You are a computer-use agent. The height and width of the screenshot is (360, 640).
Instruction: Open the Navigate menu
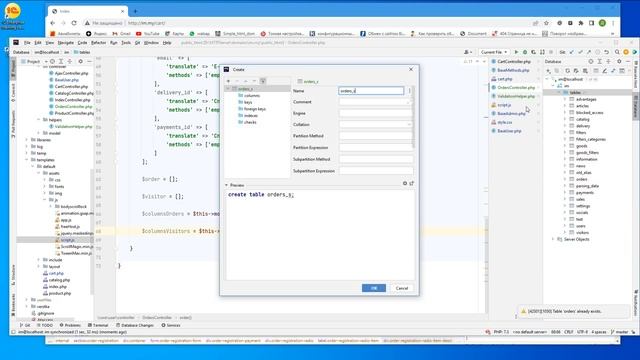(x=65, y=42)
